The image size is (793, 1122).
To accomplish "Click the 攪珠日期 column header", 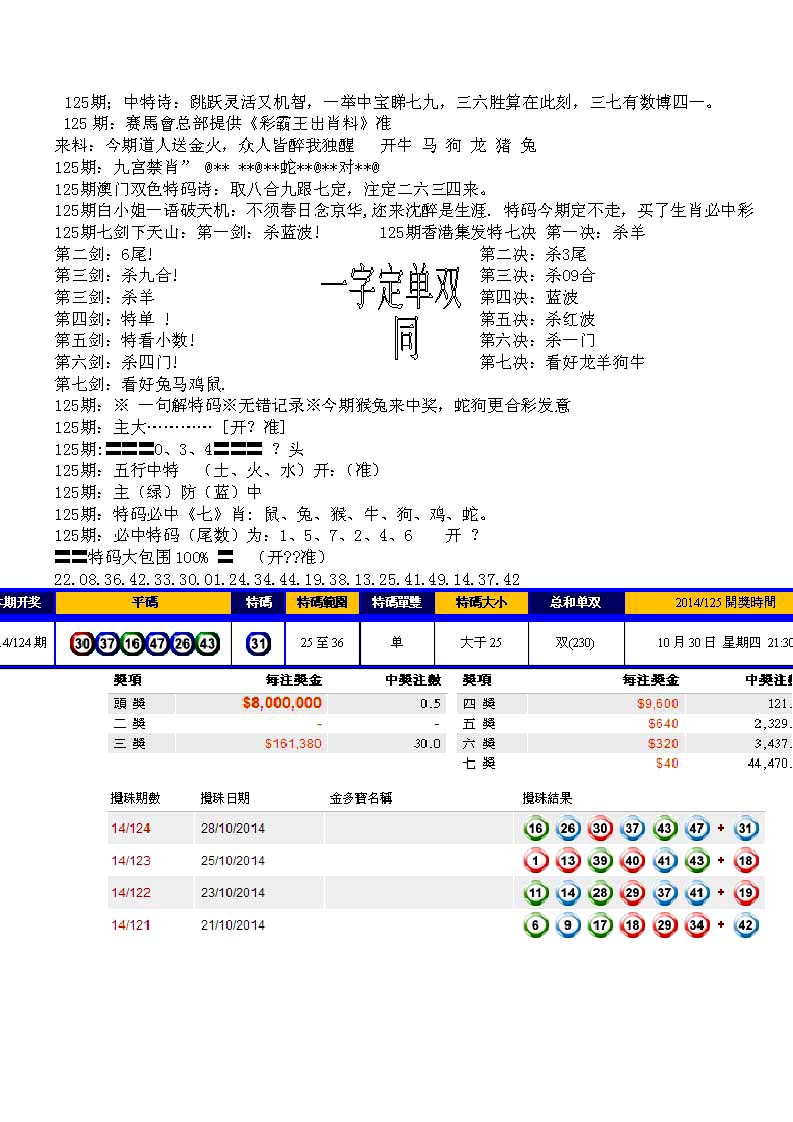I will pos(225,798).
